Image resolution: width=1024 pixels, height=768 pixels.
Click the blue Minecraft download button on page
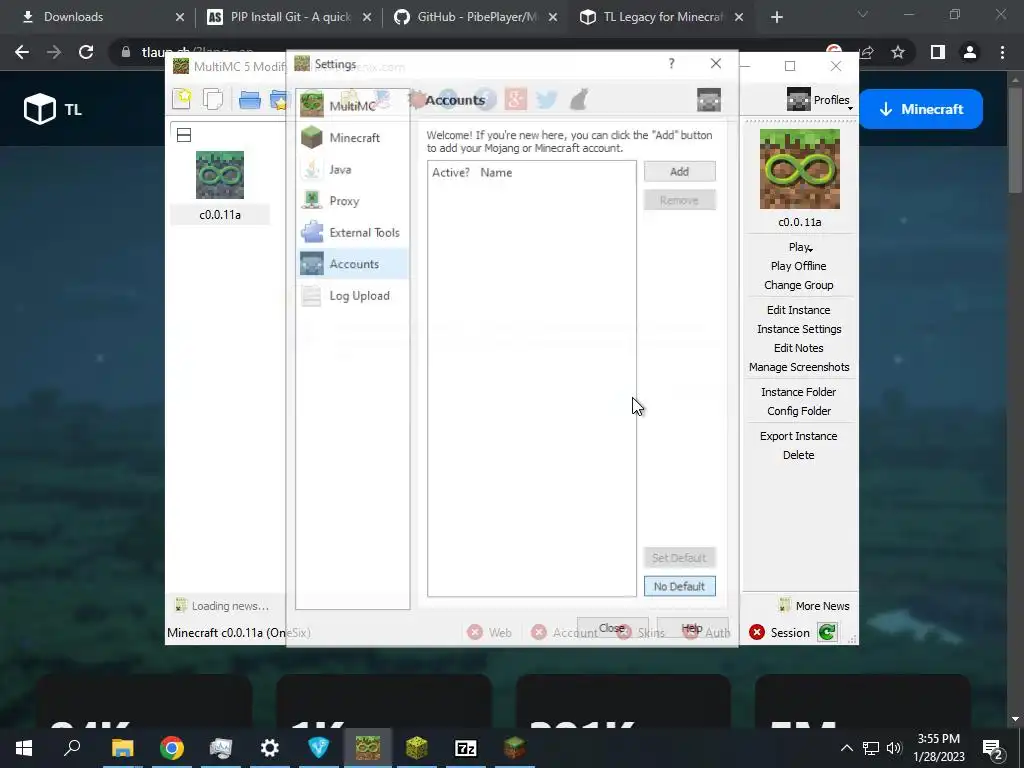coord(921,109)
